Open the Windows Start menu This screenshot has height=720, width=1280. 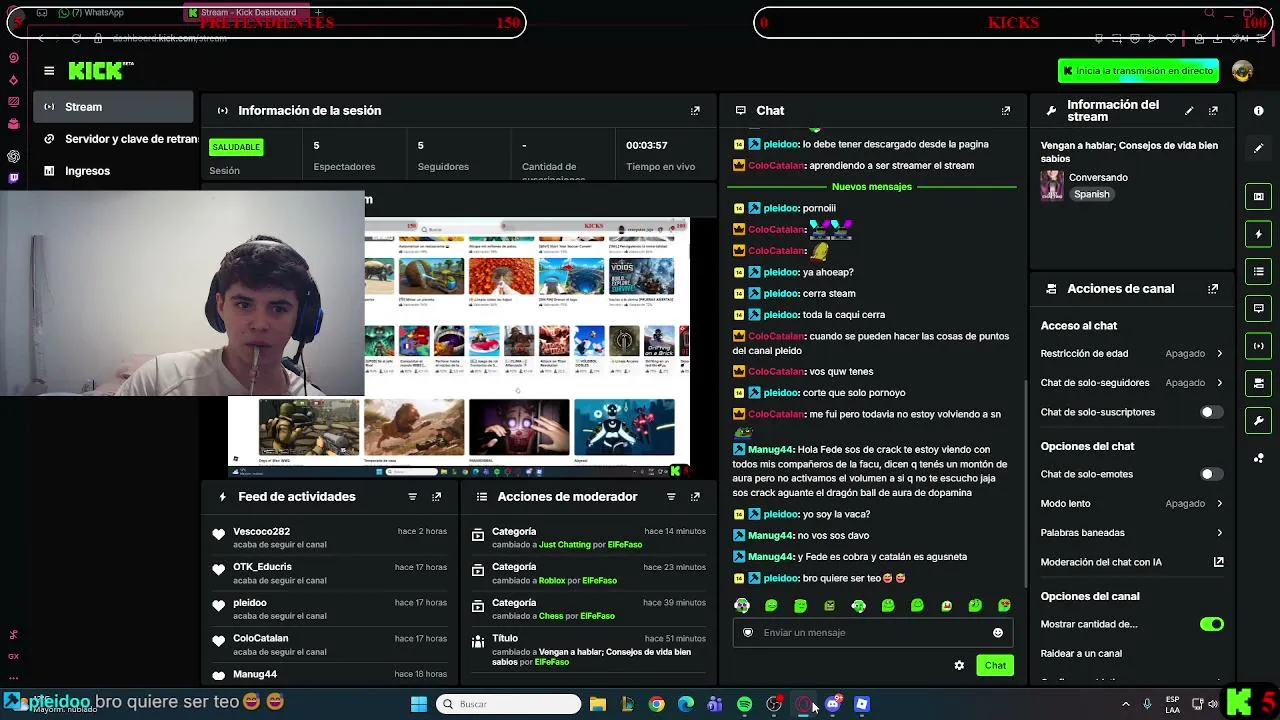click(x=419, y=705)
